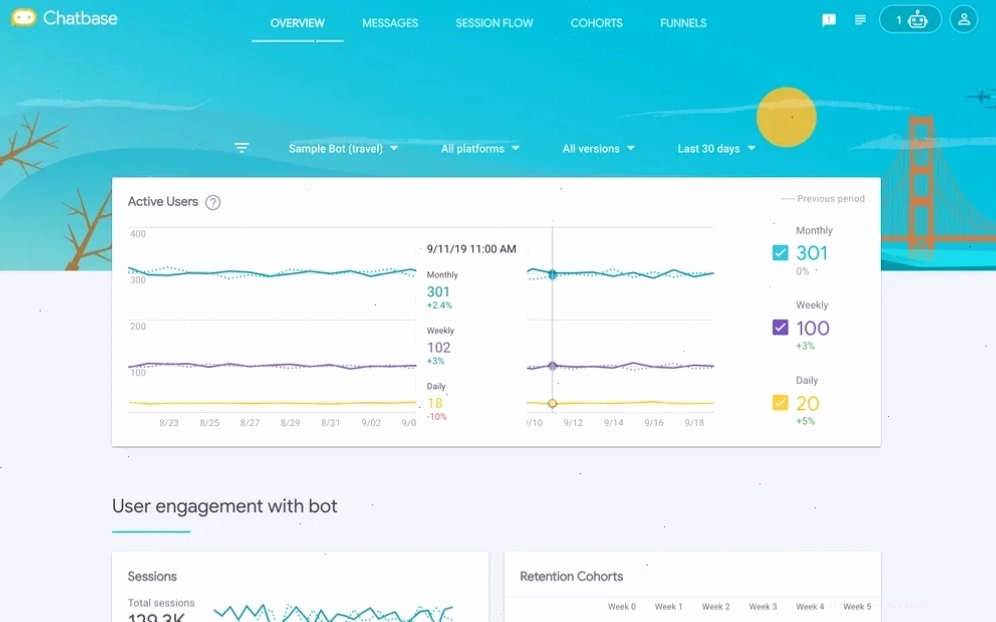
Task: Click the tooltip Daily value 18
Action: 434,403
